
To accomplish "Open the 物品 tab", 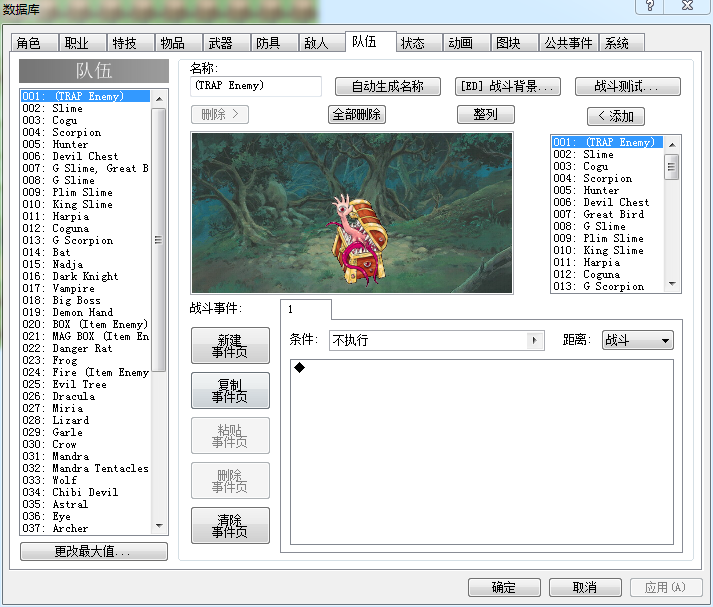I will click(179, 43).
